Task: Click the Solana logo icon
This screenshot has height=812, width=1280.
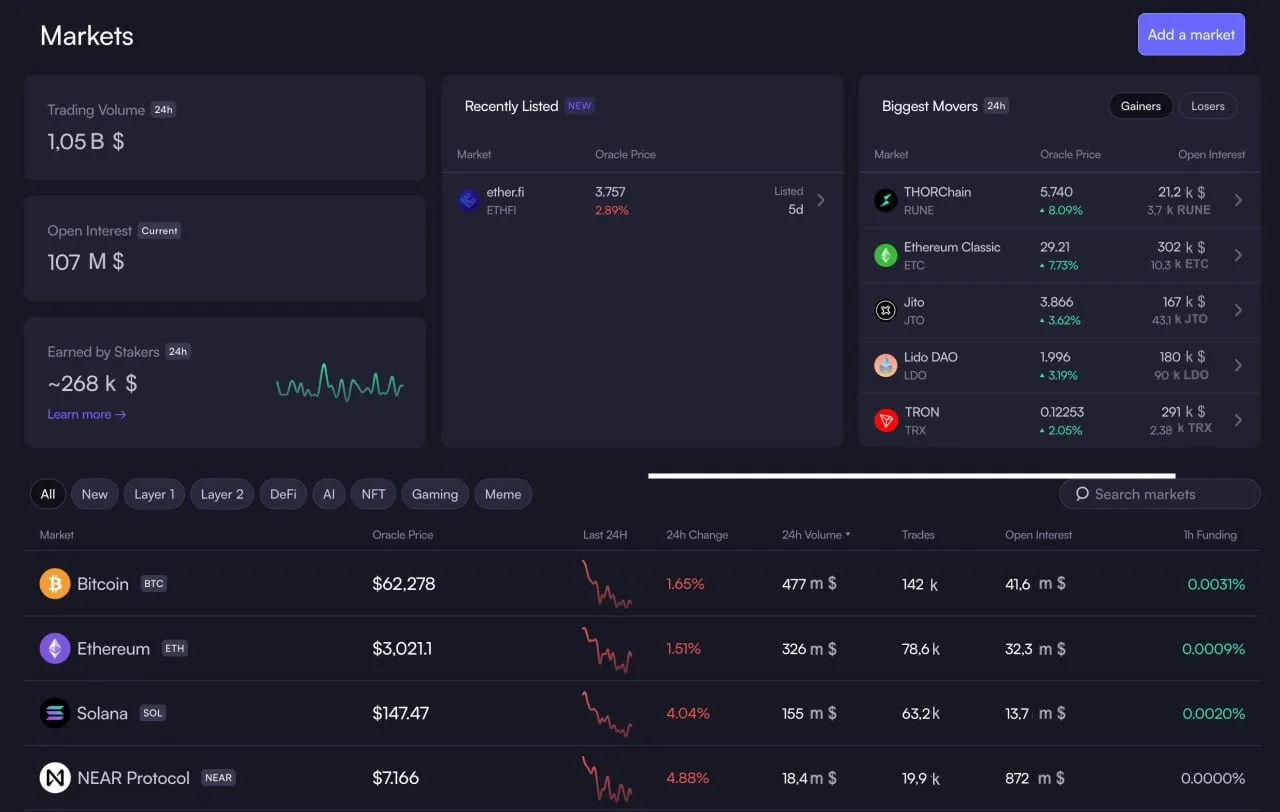Action: (55, 713)
